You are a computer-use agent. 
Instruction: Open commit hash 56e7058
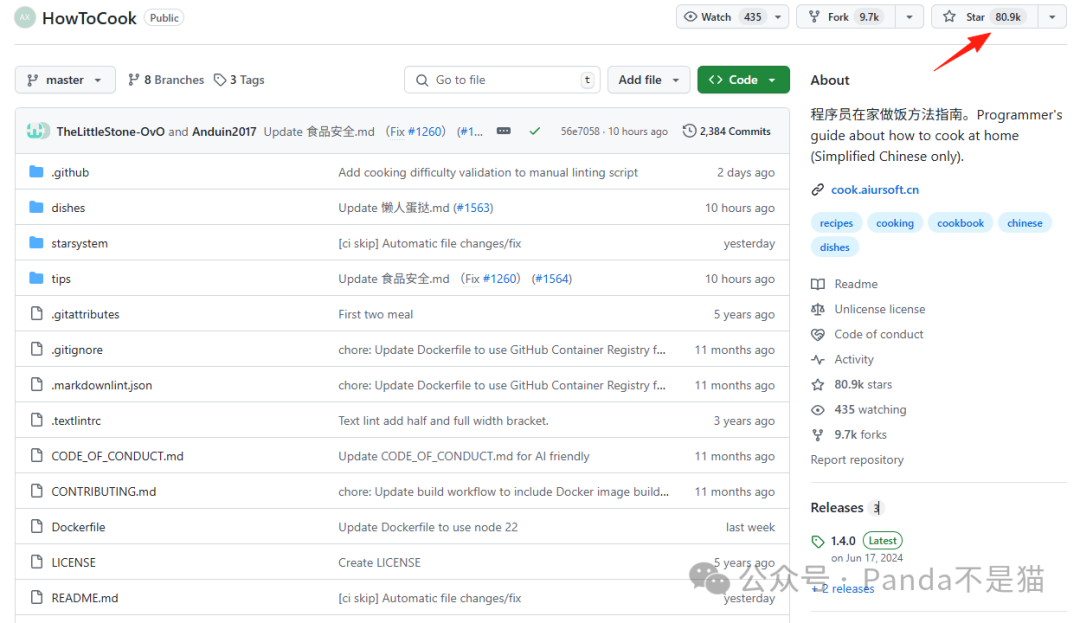pyautogui.click(x=580, y=131)
